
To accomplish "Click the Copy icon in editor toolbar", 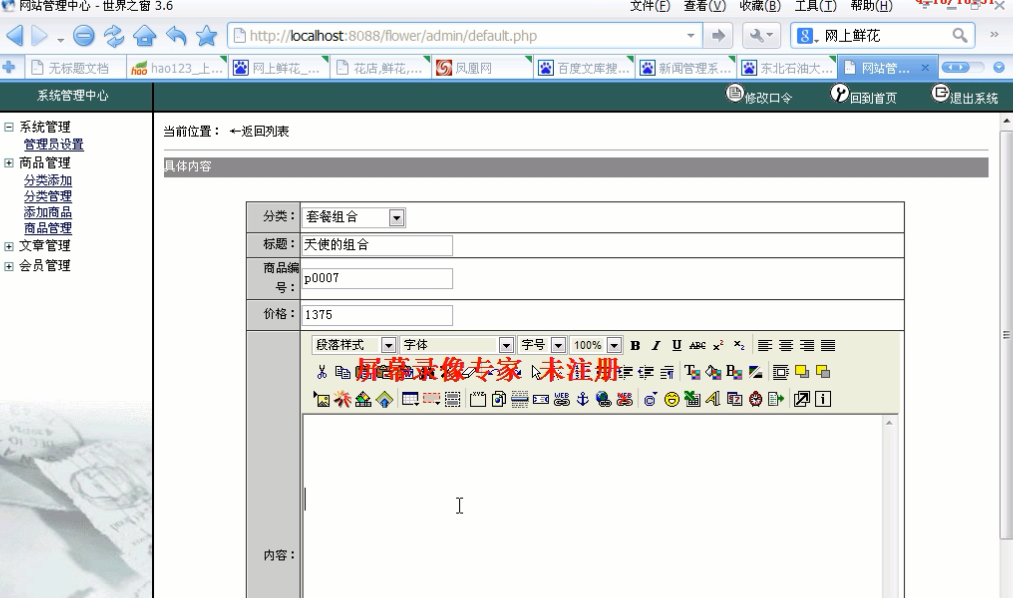I will pos(342,372).
